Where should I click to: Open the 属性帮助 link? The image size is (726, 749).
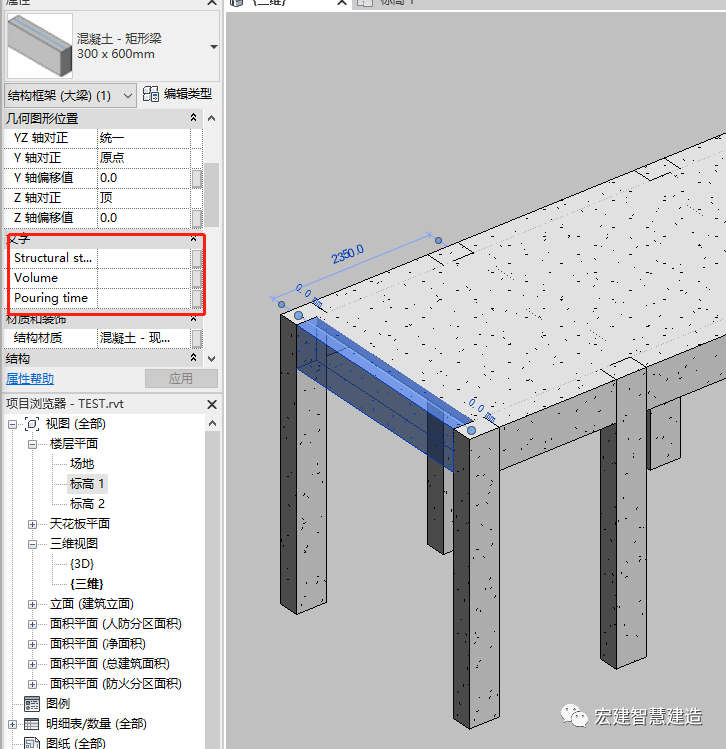pos(30,379)
